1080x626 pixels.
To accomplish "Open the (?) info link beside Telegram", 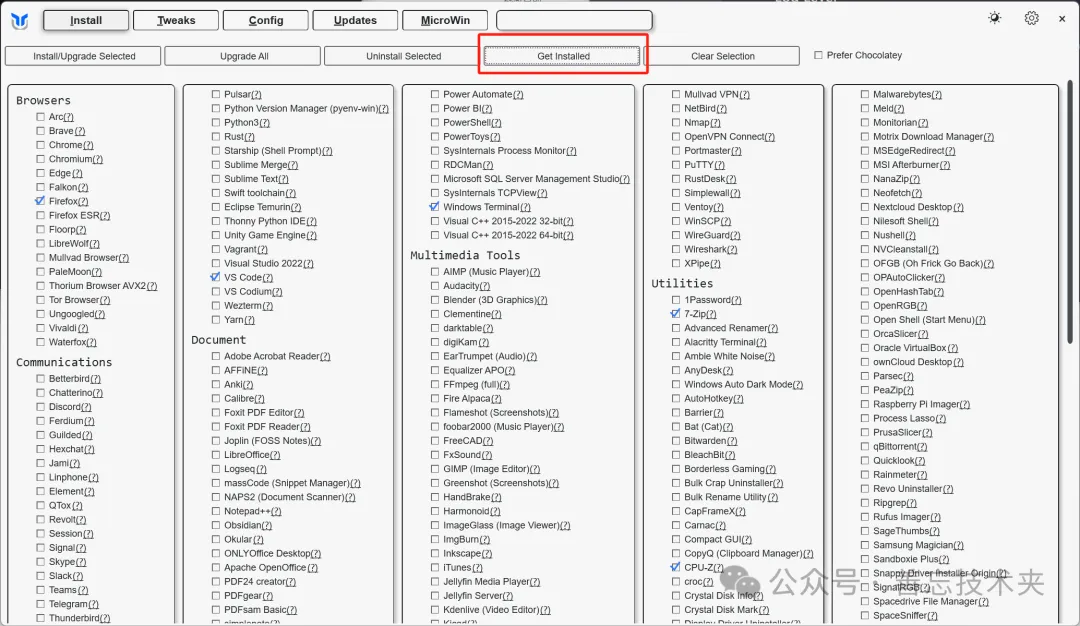I will pyautogui.click(x=93, y=604).
